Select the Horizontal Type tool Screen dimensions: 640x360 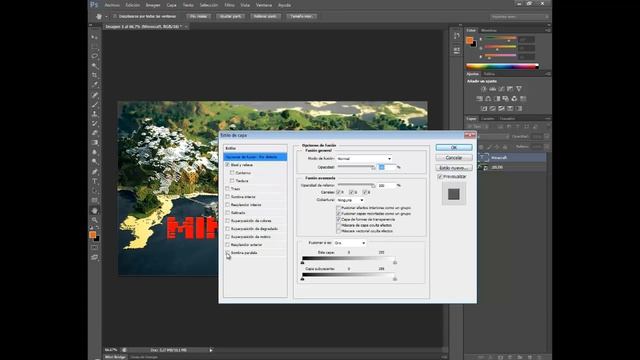(95, 181)
